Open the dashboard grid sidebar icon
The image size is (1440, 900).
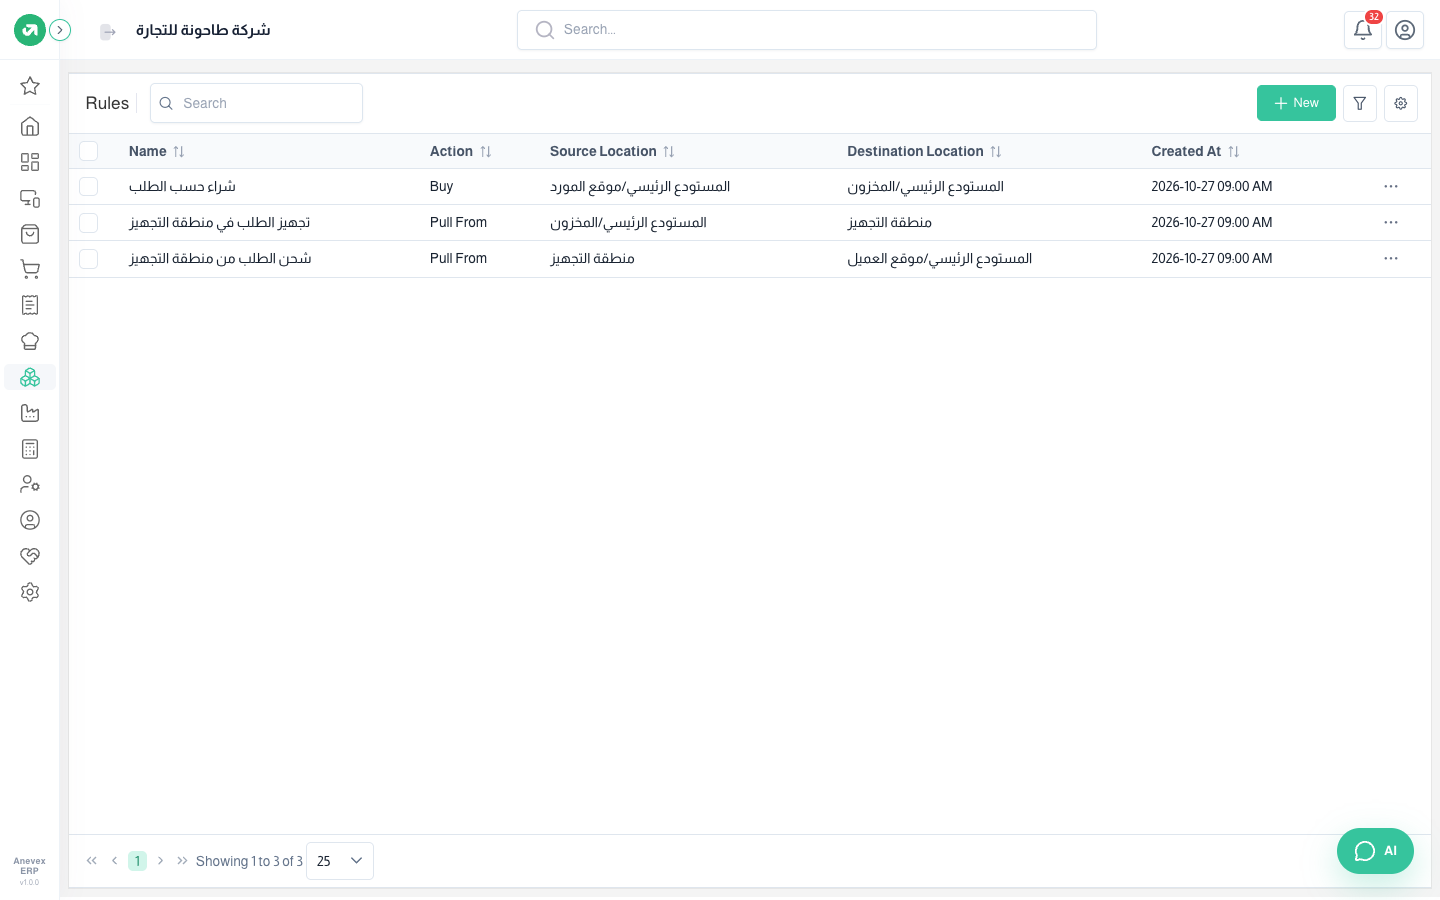pyautogui.click(x=30, y=162)
